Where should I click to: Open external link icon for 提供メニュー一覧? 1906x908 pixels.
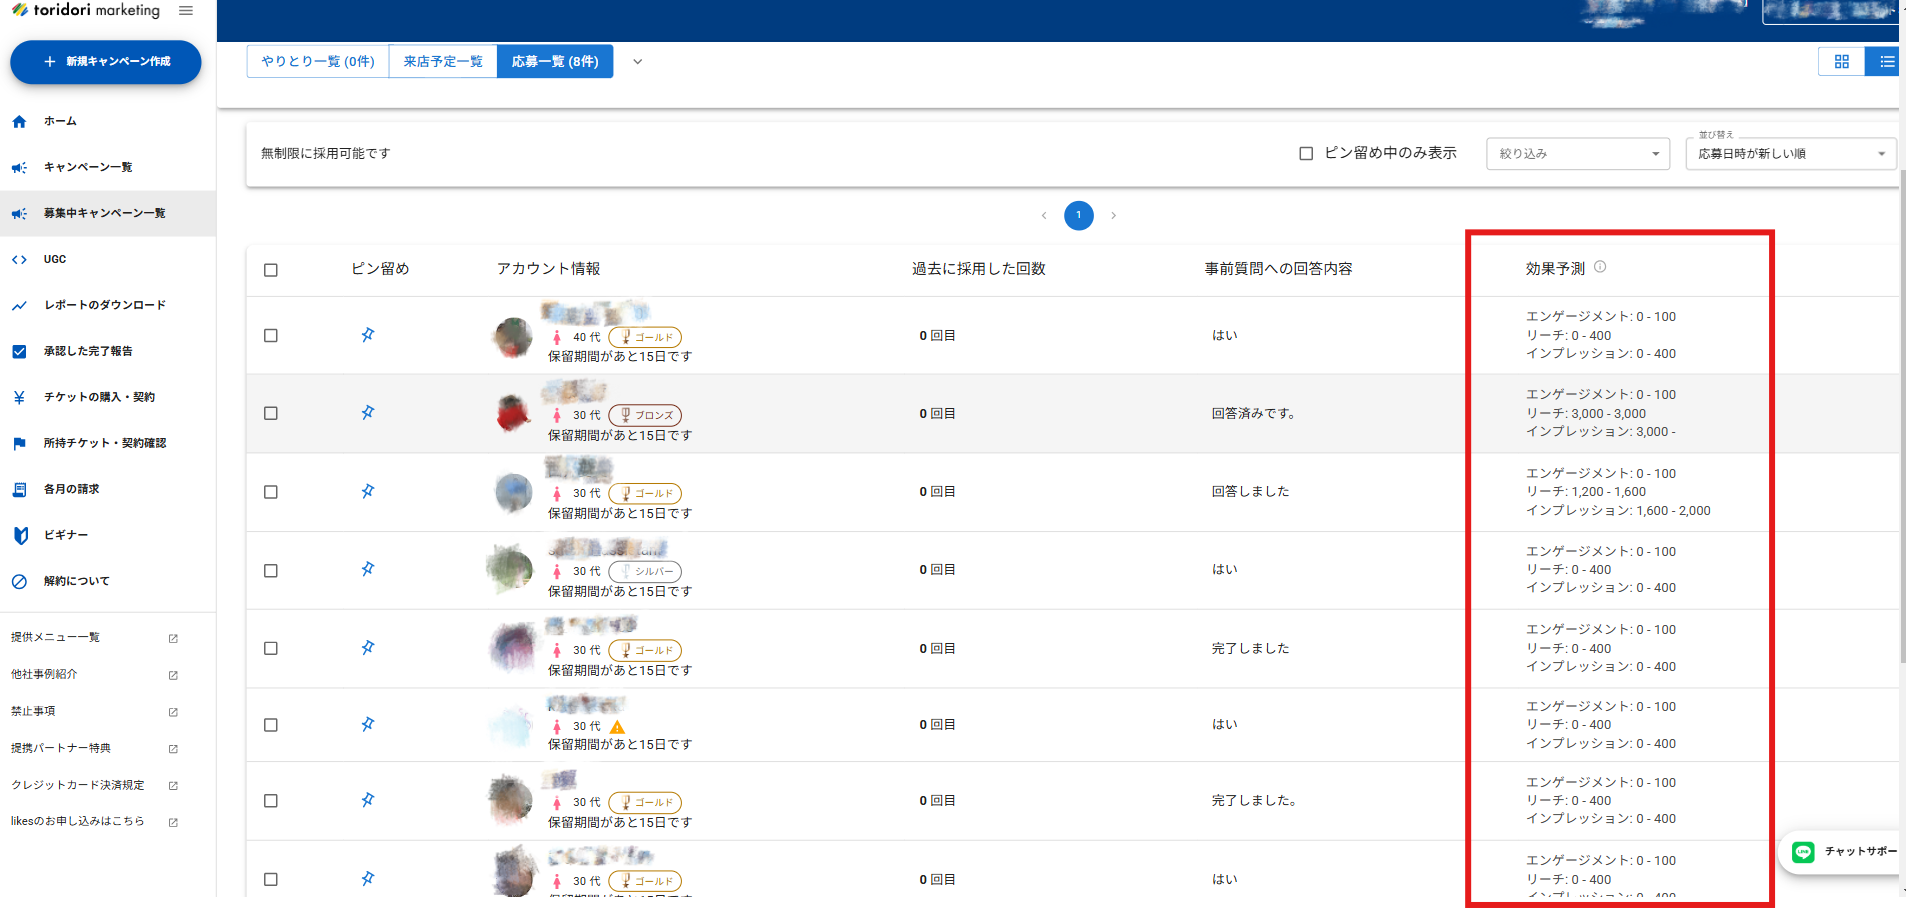[173, 638]
